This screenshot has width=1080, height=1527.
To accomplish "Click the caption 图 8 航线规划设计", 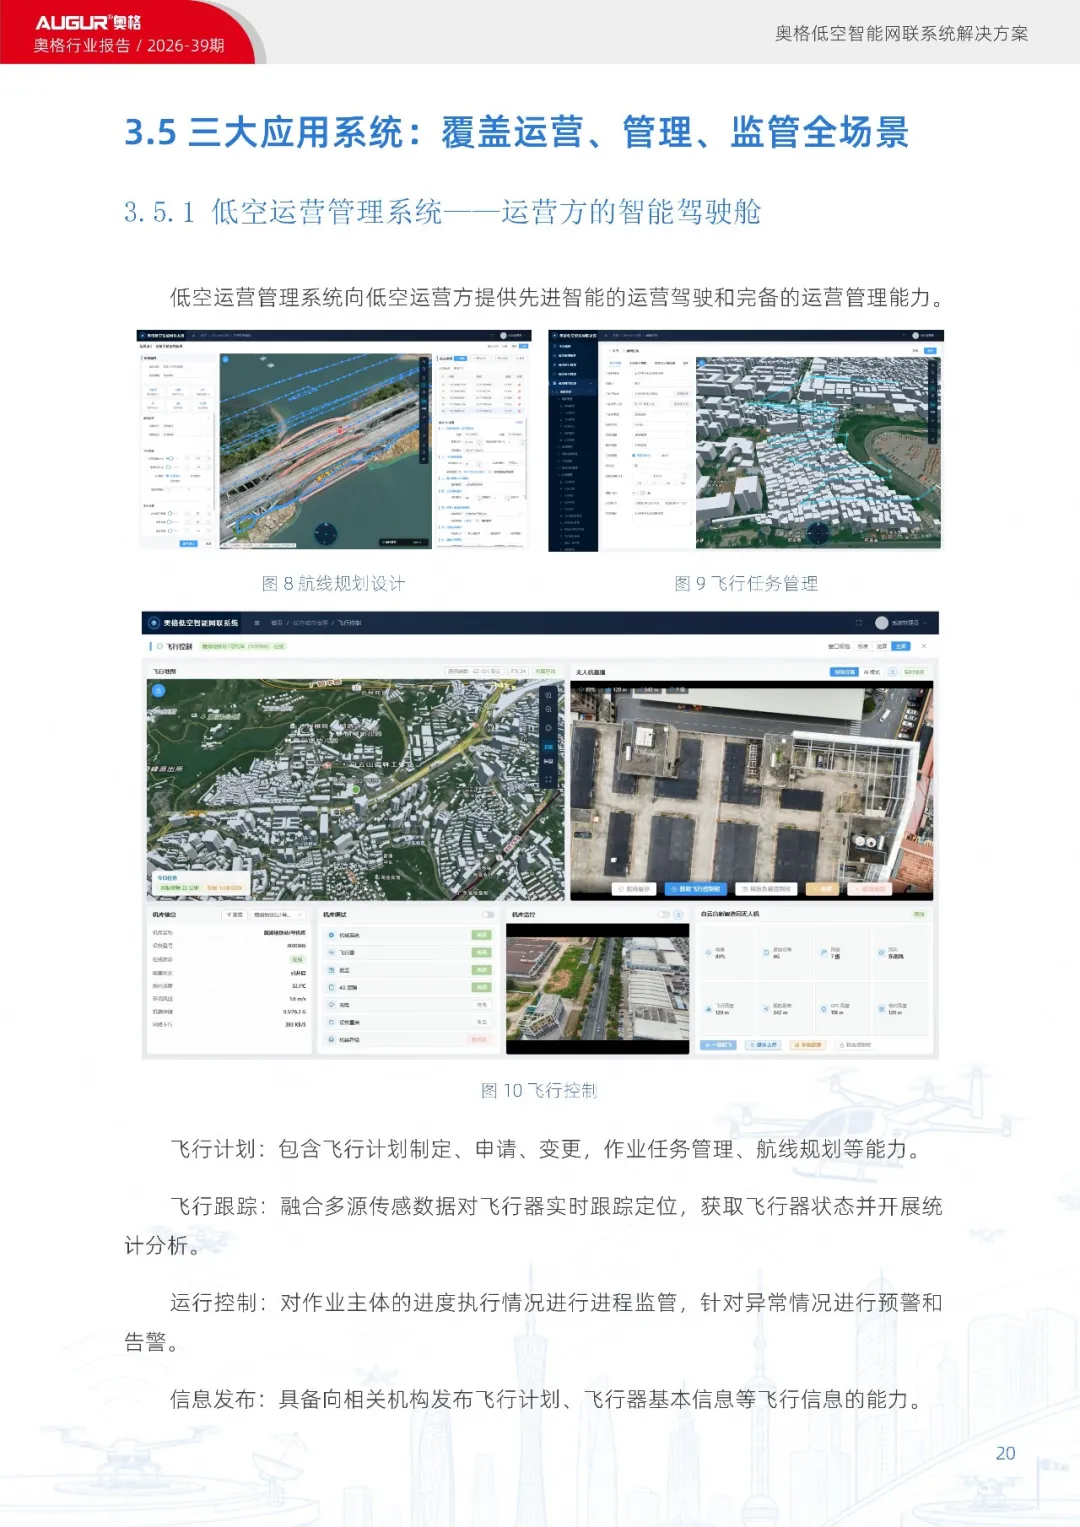I will pos(333,583).
